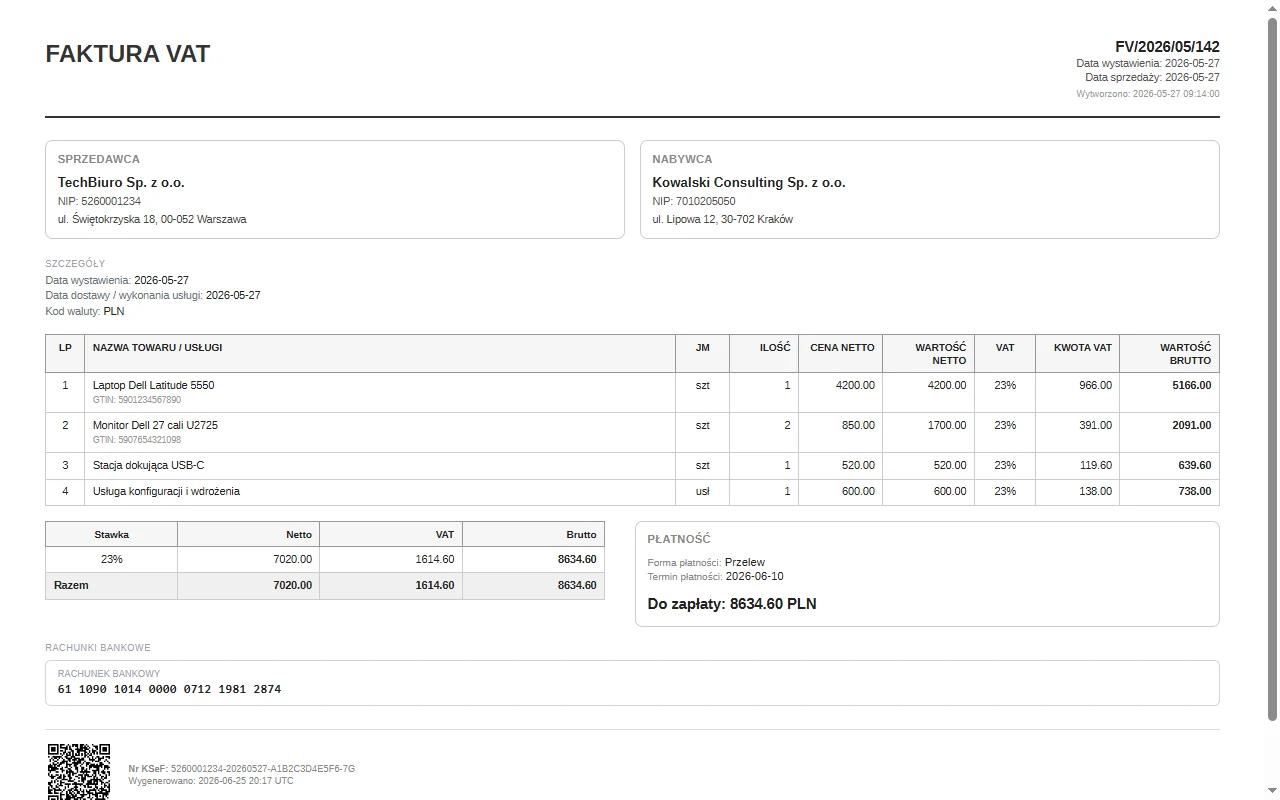Click the PŁATNOŚĆ section heading

tap(679, 539)
